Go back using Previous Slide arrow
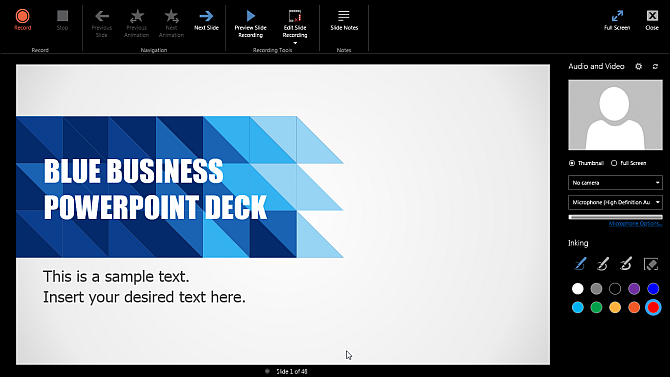 pos(102,16)
